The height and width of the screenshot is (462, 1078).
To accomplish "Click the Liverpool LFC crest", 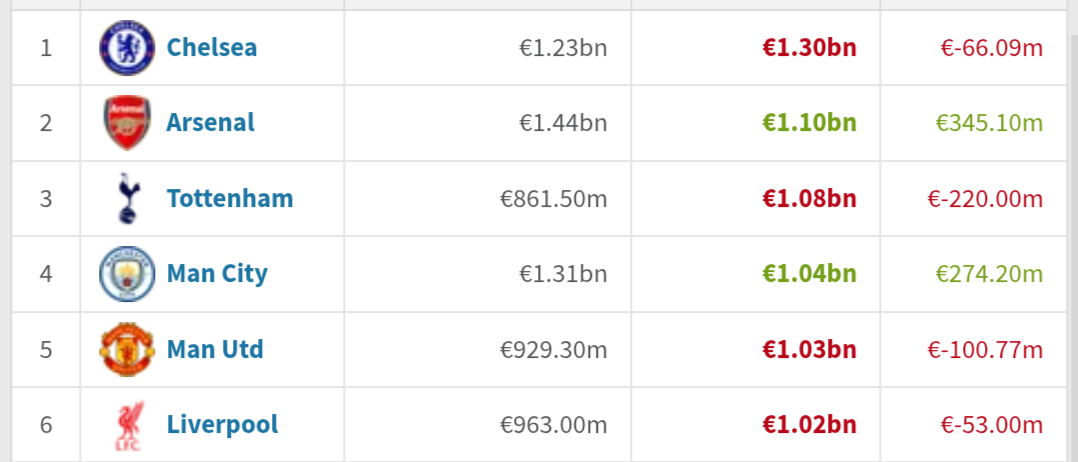I will click(x=129, y=425).
